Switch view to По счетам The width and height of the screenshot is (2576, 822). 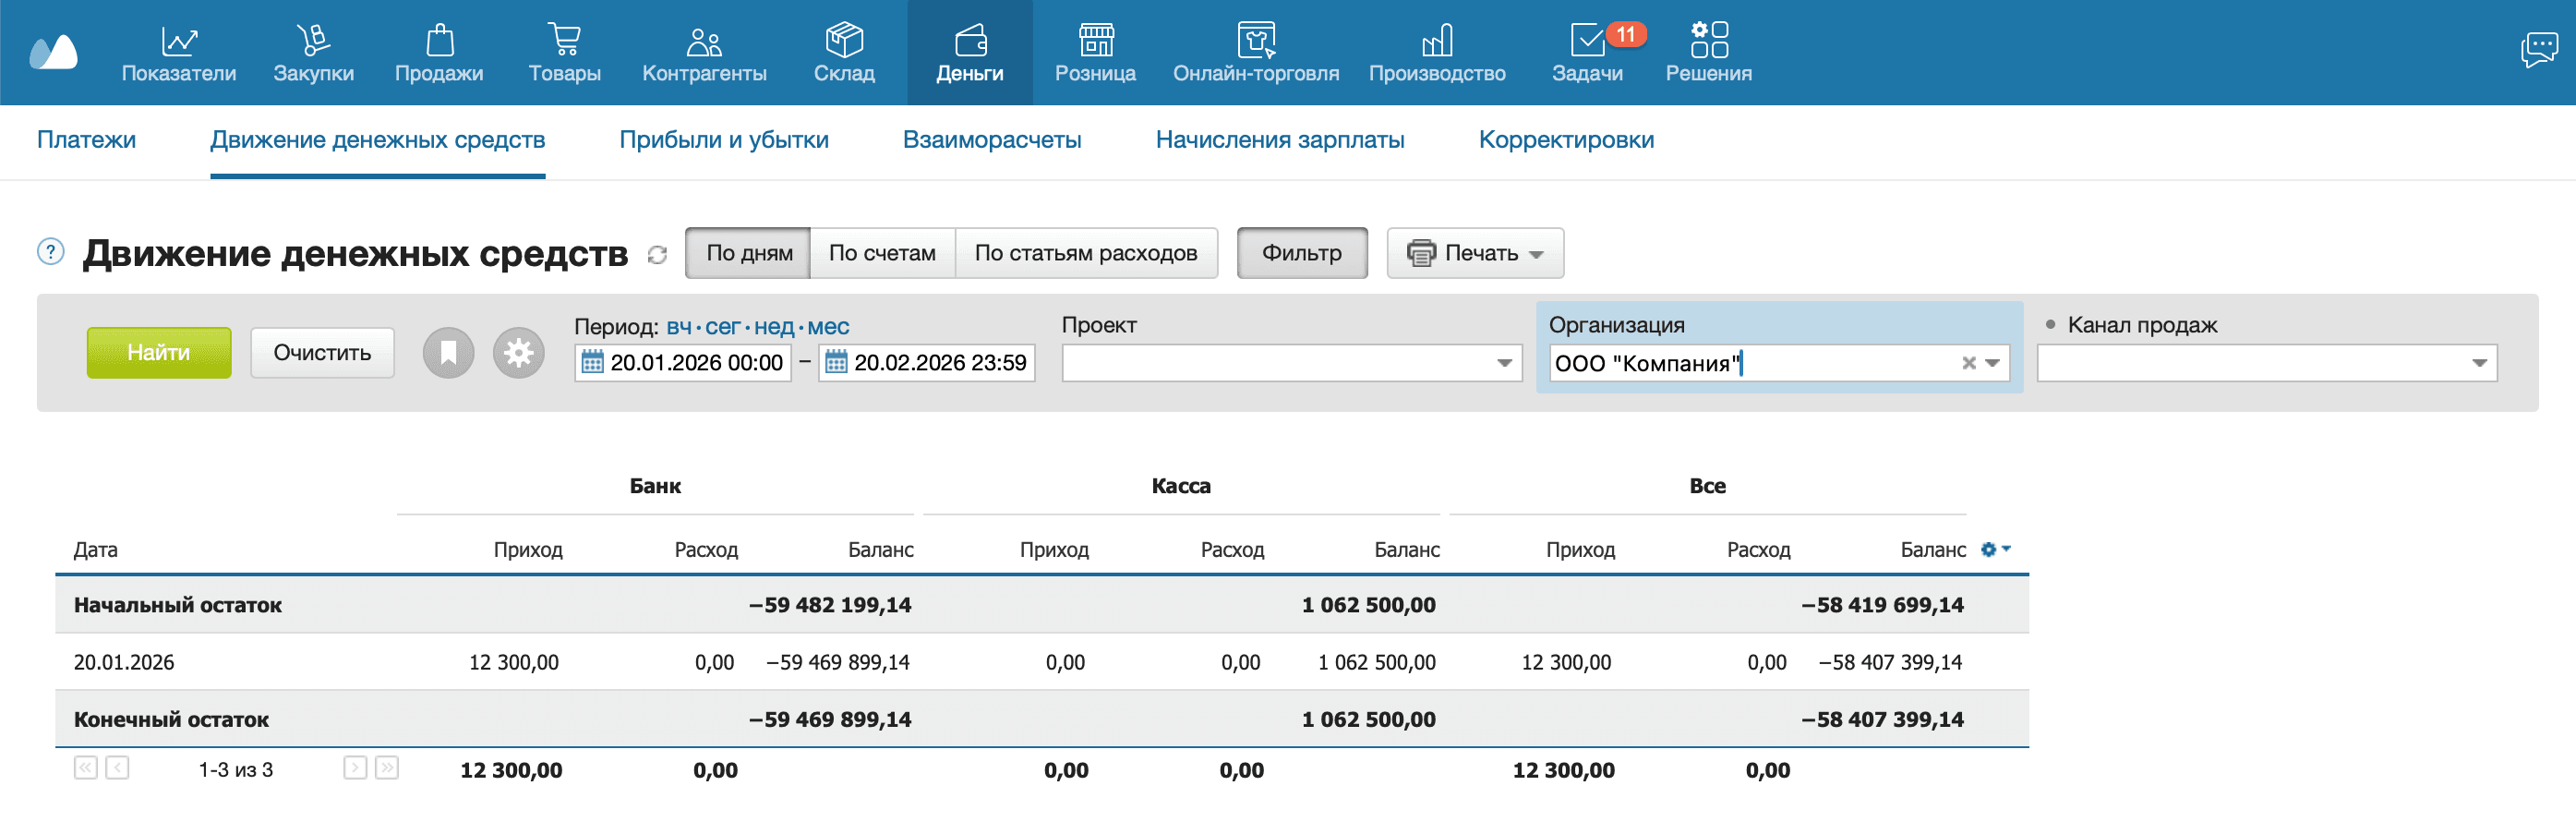click(x=881, y=253)
